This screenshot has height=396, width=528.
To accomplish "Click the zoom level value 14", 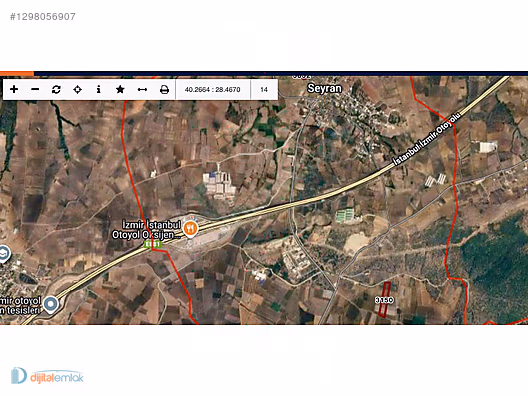I will coord(264,90).
